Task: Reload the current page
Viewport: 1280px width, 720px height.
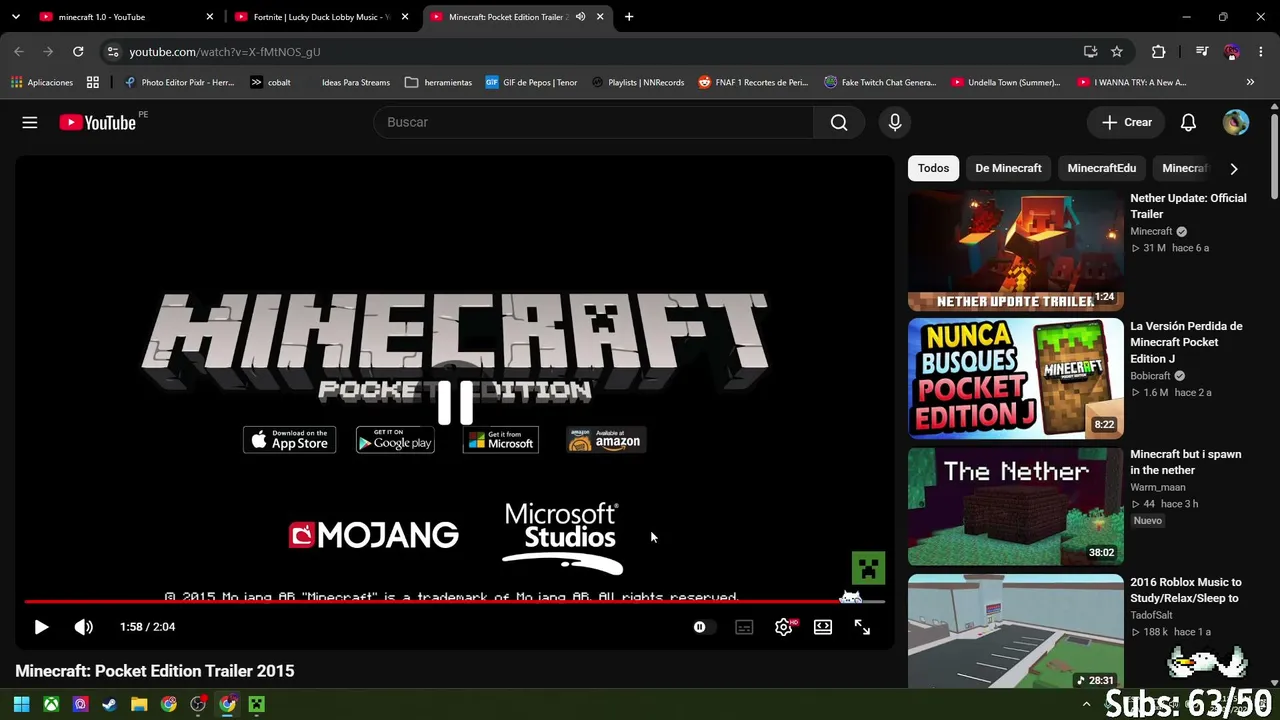Action: (x=78, y=52)
